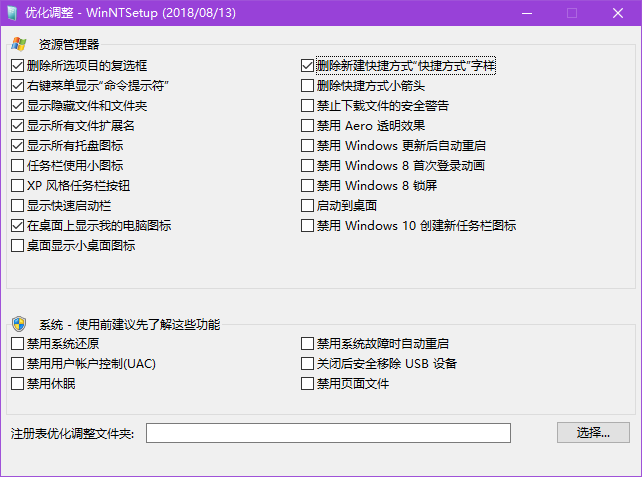
Task: Enable 任务栏使用小图标 option
Action: (x=18, y=166)
